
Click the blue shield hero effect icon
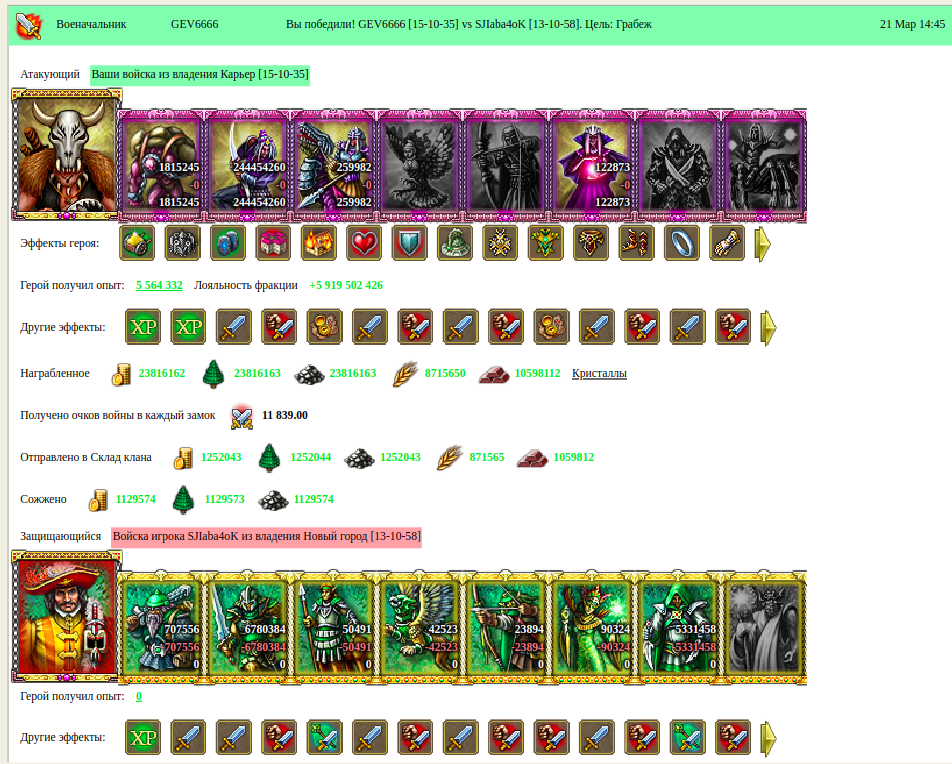tap(409, 244)
